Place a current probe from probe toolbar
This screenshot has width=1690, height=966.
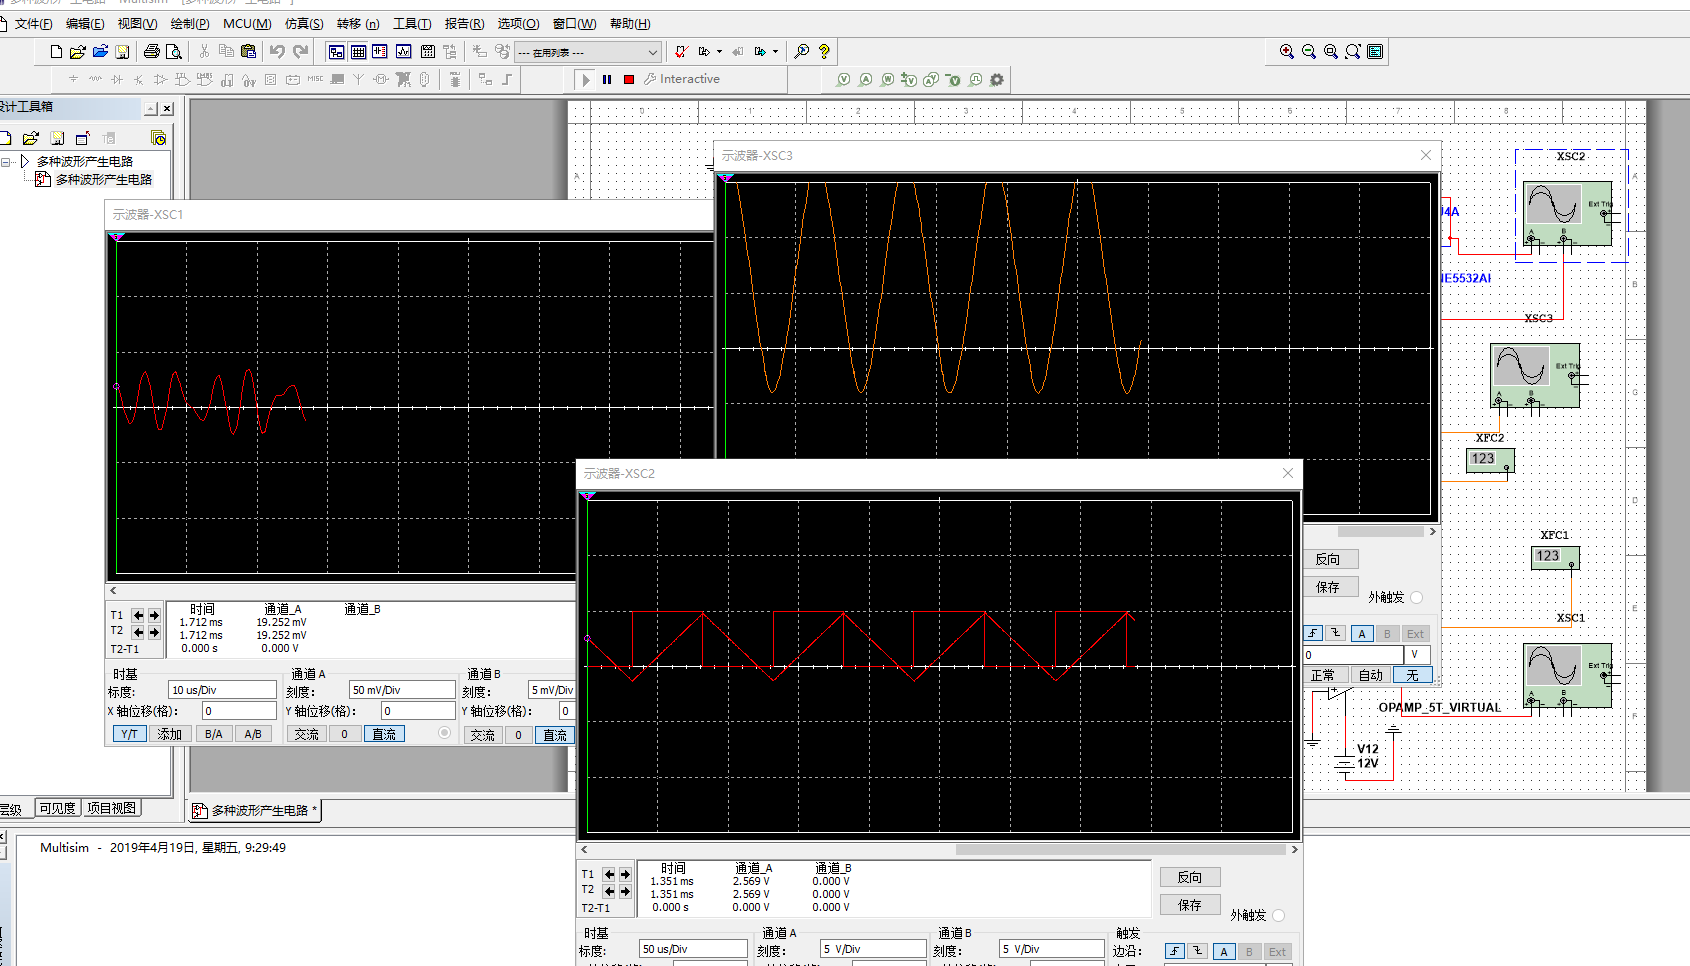coord(865,80)
